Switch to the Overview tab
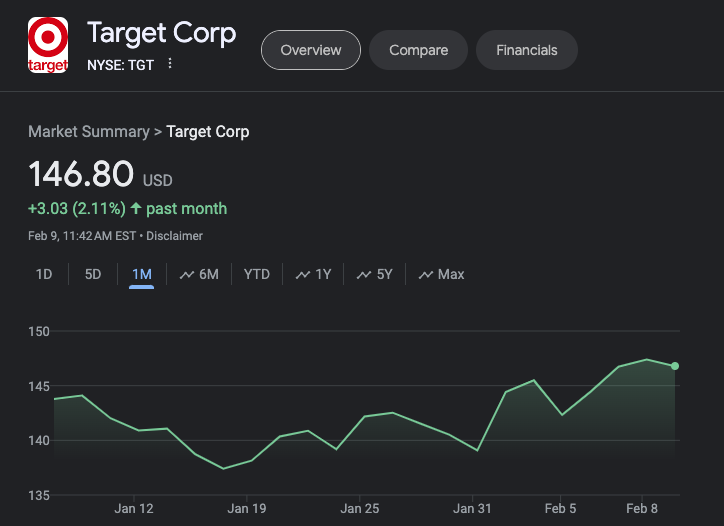Viewport: 724px width, 526px height. tap(310, 50)
